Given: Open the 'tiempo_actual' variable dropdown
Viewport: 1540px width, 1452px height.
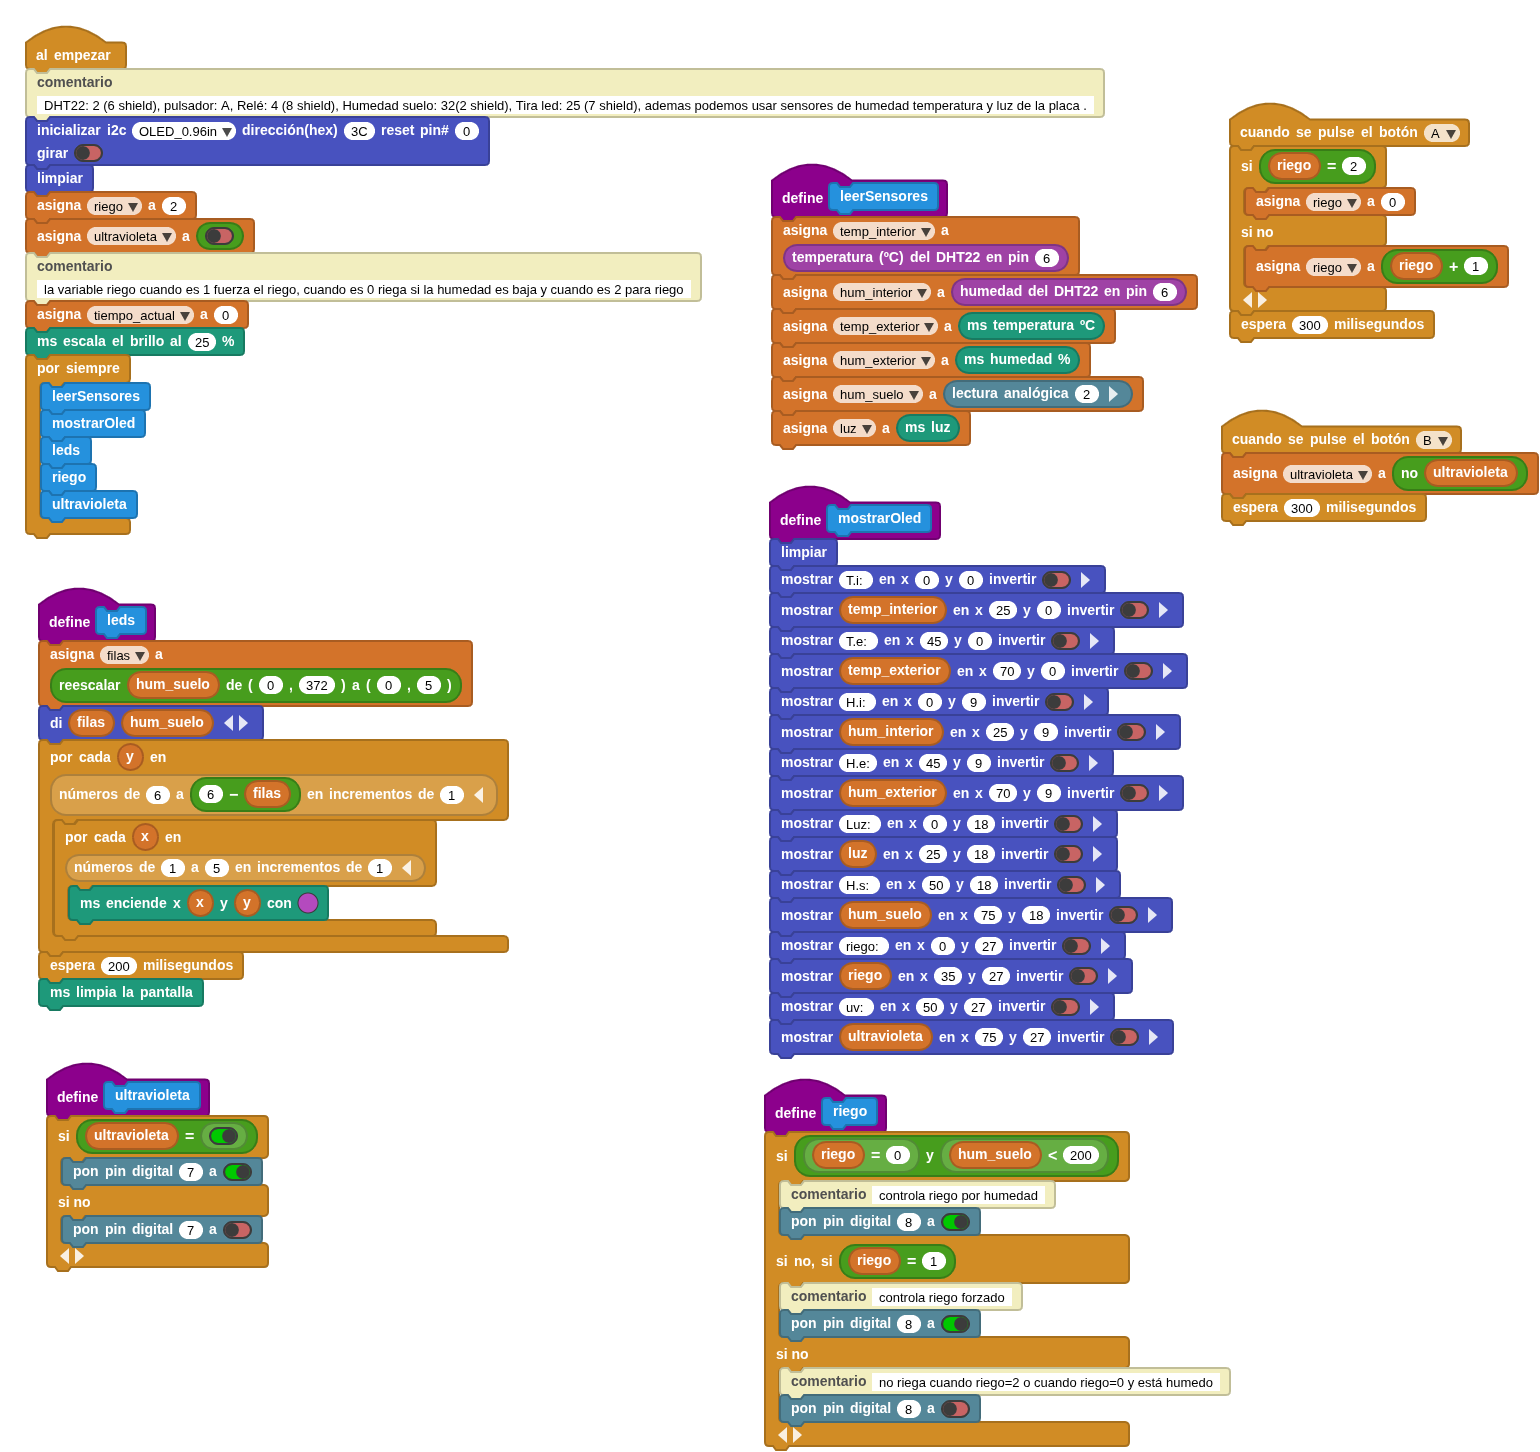Looking at the screenshot, I should (140, 315).
